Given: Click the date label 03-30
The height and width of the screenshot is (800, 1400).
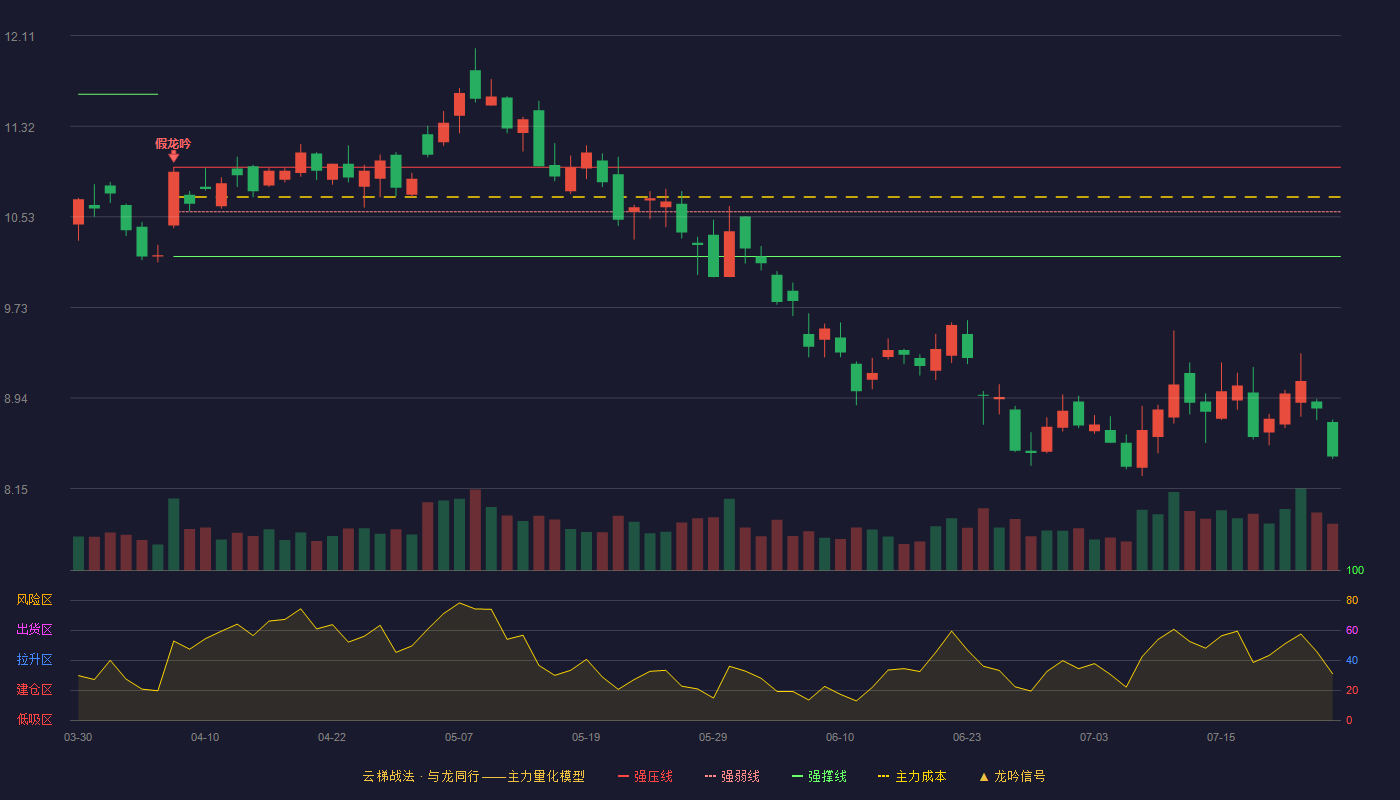Looking at the screenshot, I should click(78, 737).
